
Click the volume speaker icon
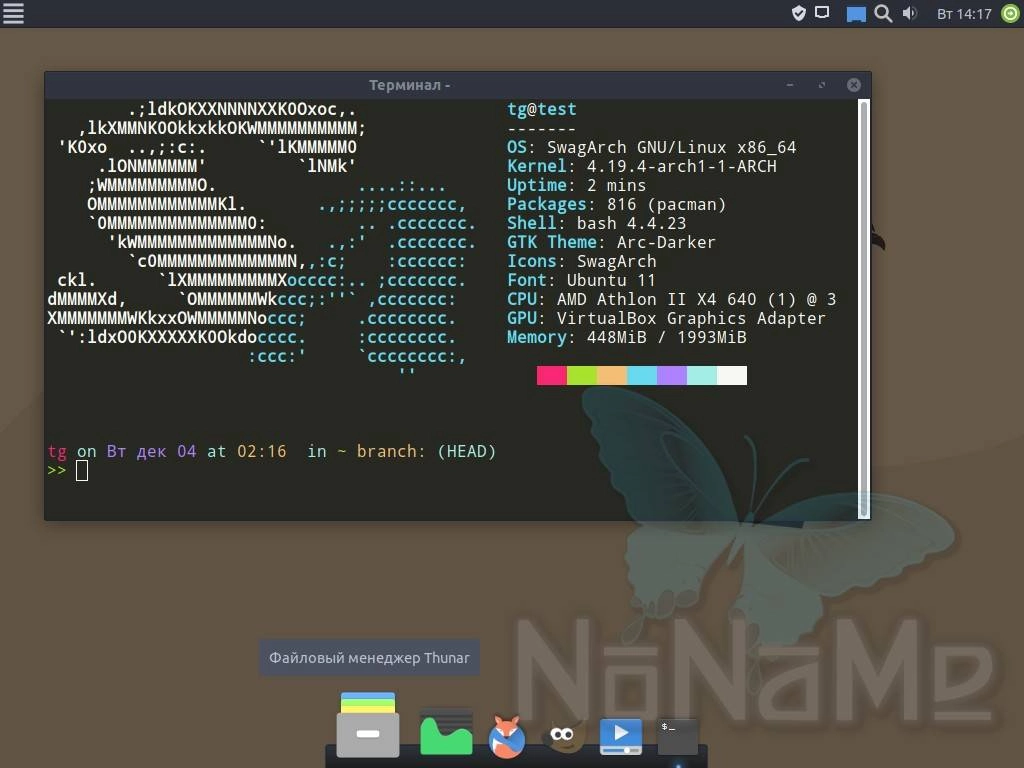pos(910,13)
